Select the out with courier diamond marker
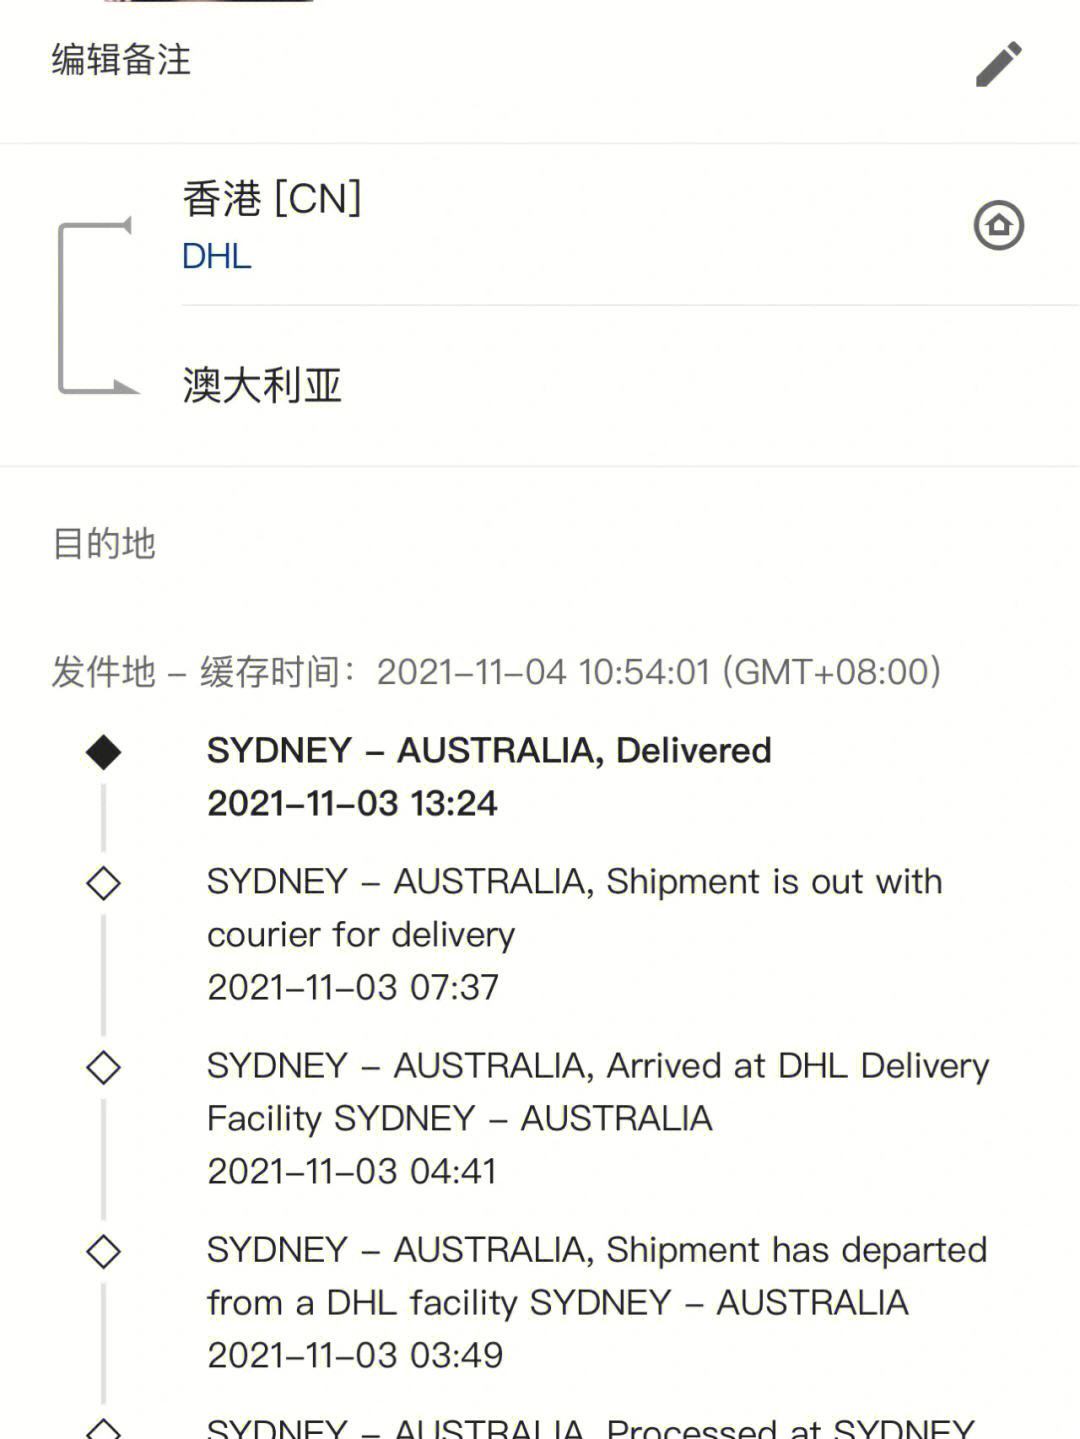This screenshot has height=1439, width=1080. 103,883
